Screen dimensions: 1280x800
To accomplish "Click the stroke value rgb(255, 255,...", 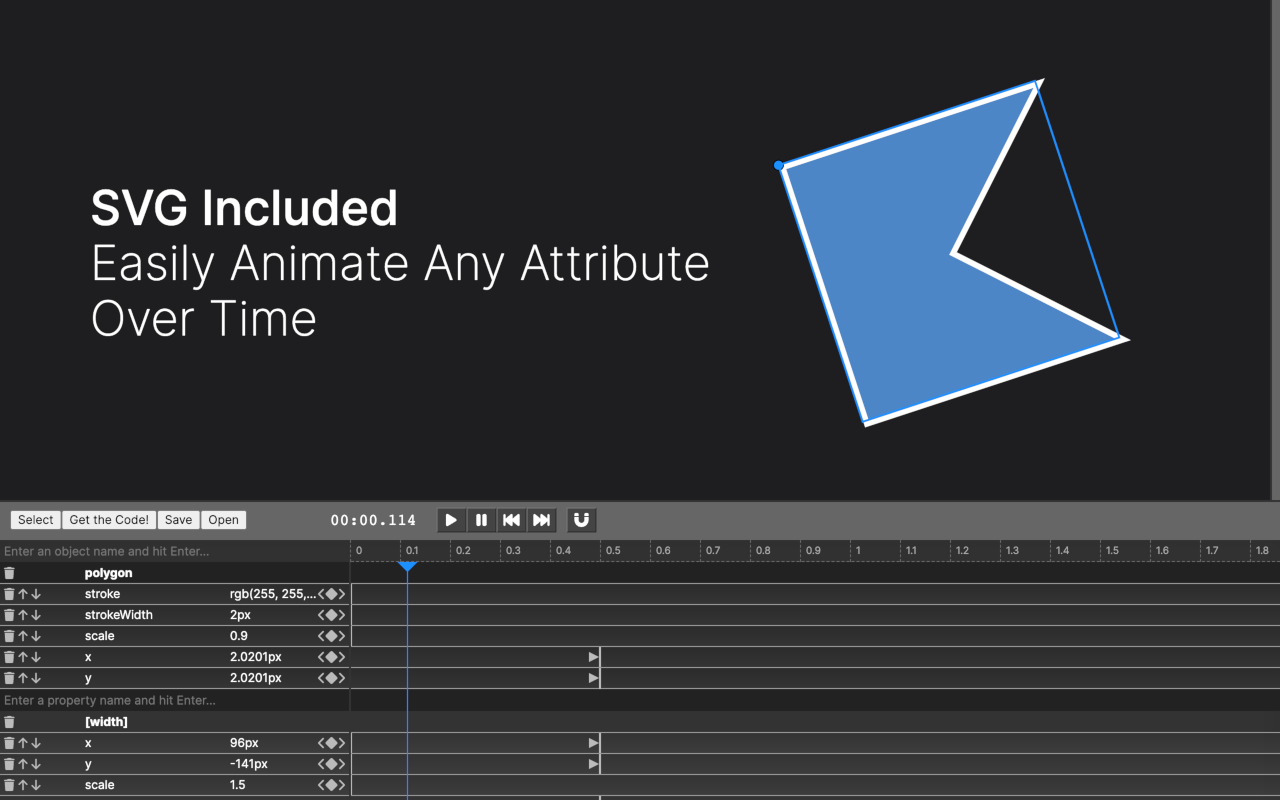I will 273,594.
